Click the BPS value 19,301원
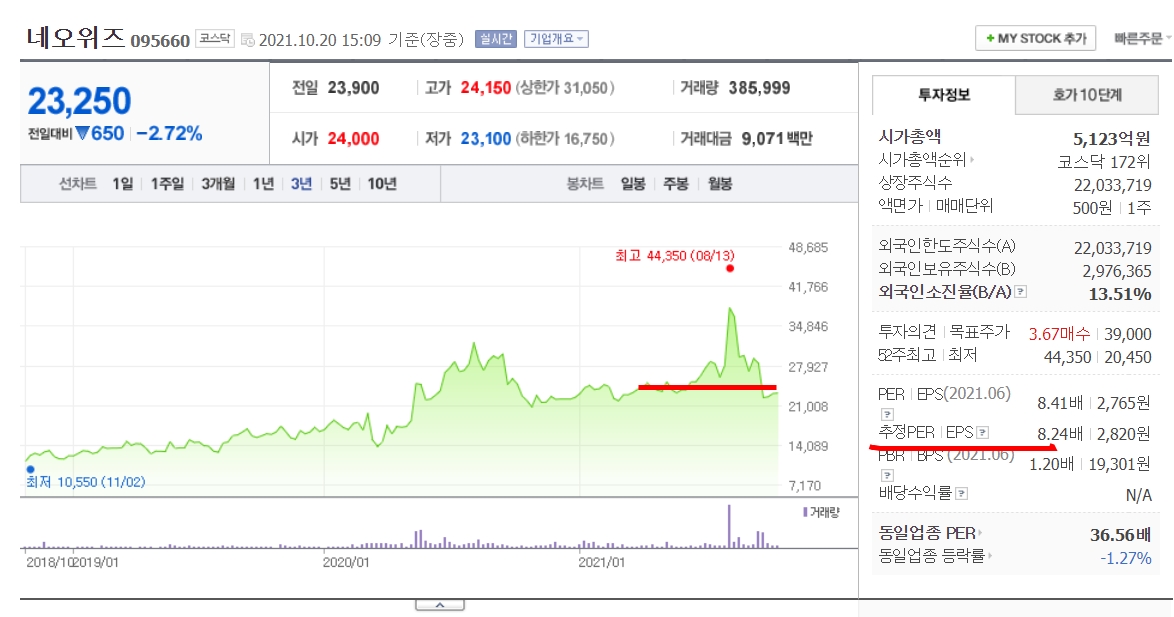The image size is (1174, 617). (1119, 464)
